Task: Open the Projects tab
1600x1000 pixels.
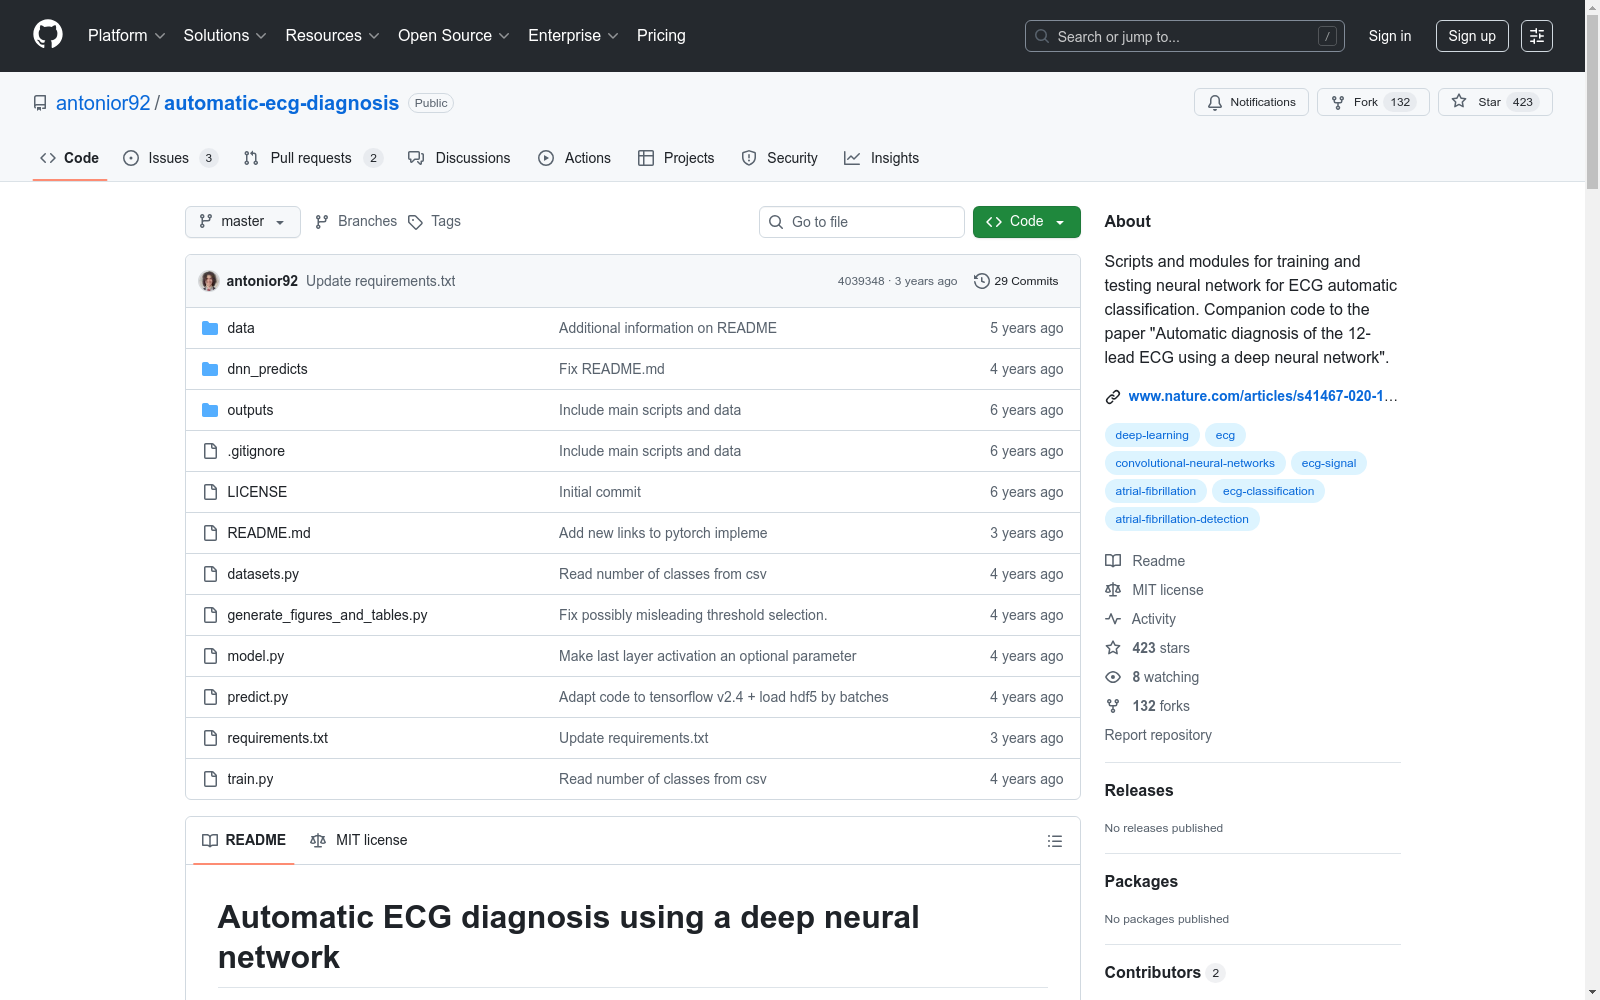Action: click(x=676, y=158)
